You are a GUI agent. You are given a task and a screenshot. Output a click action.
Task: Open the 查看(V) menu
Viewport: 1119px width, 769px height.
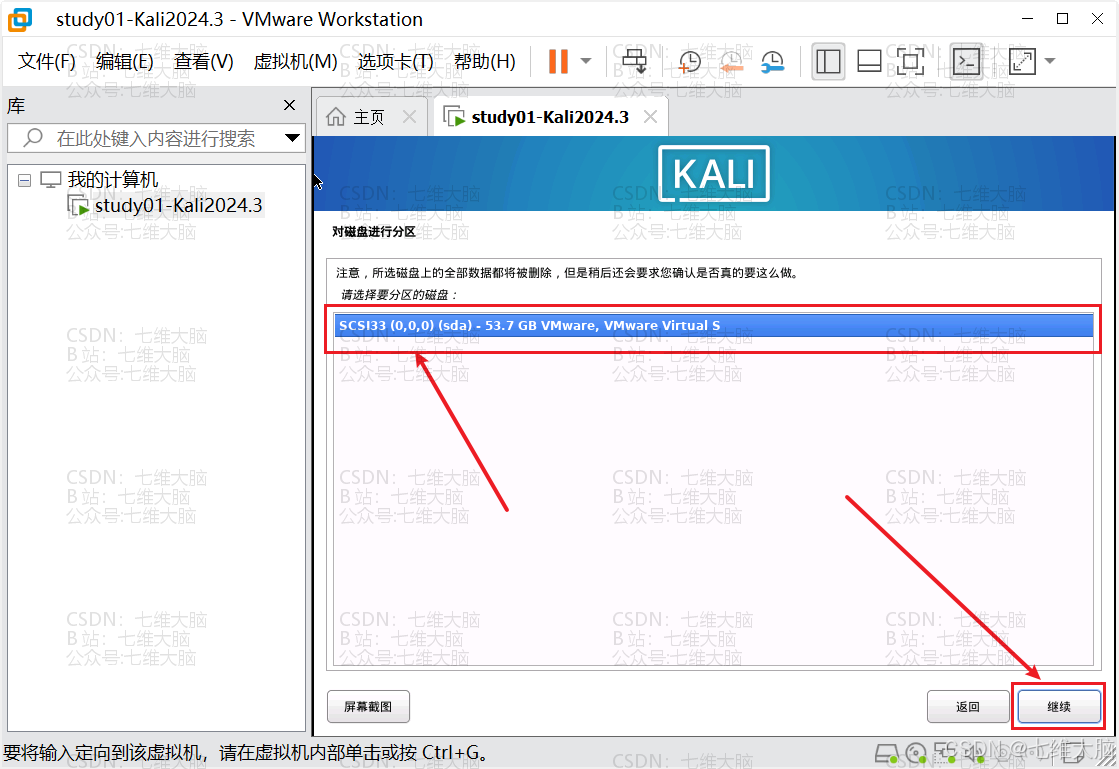pyautogui.click(x=203, y=61)
